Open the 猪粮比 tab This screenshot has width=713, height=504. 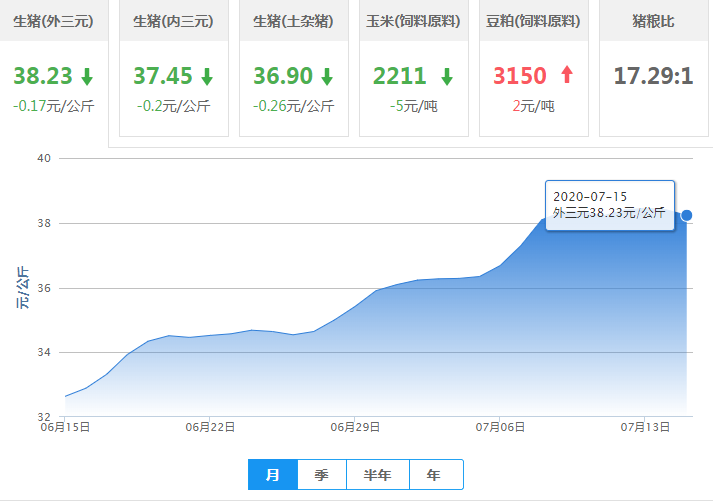[654, 21]
